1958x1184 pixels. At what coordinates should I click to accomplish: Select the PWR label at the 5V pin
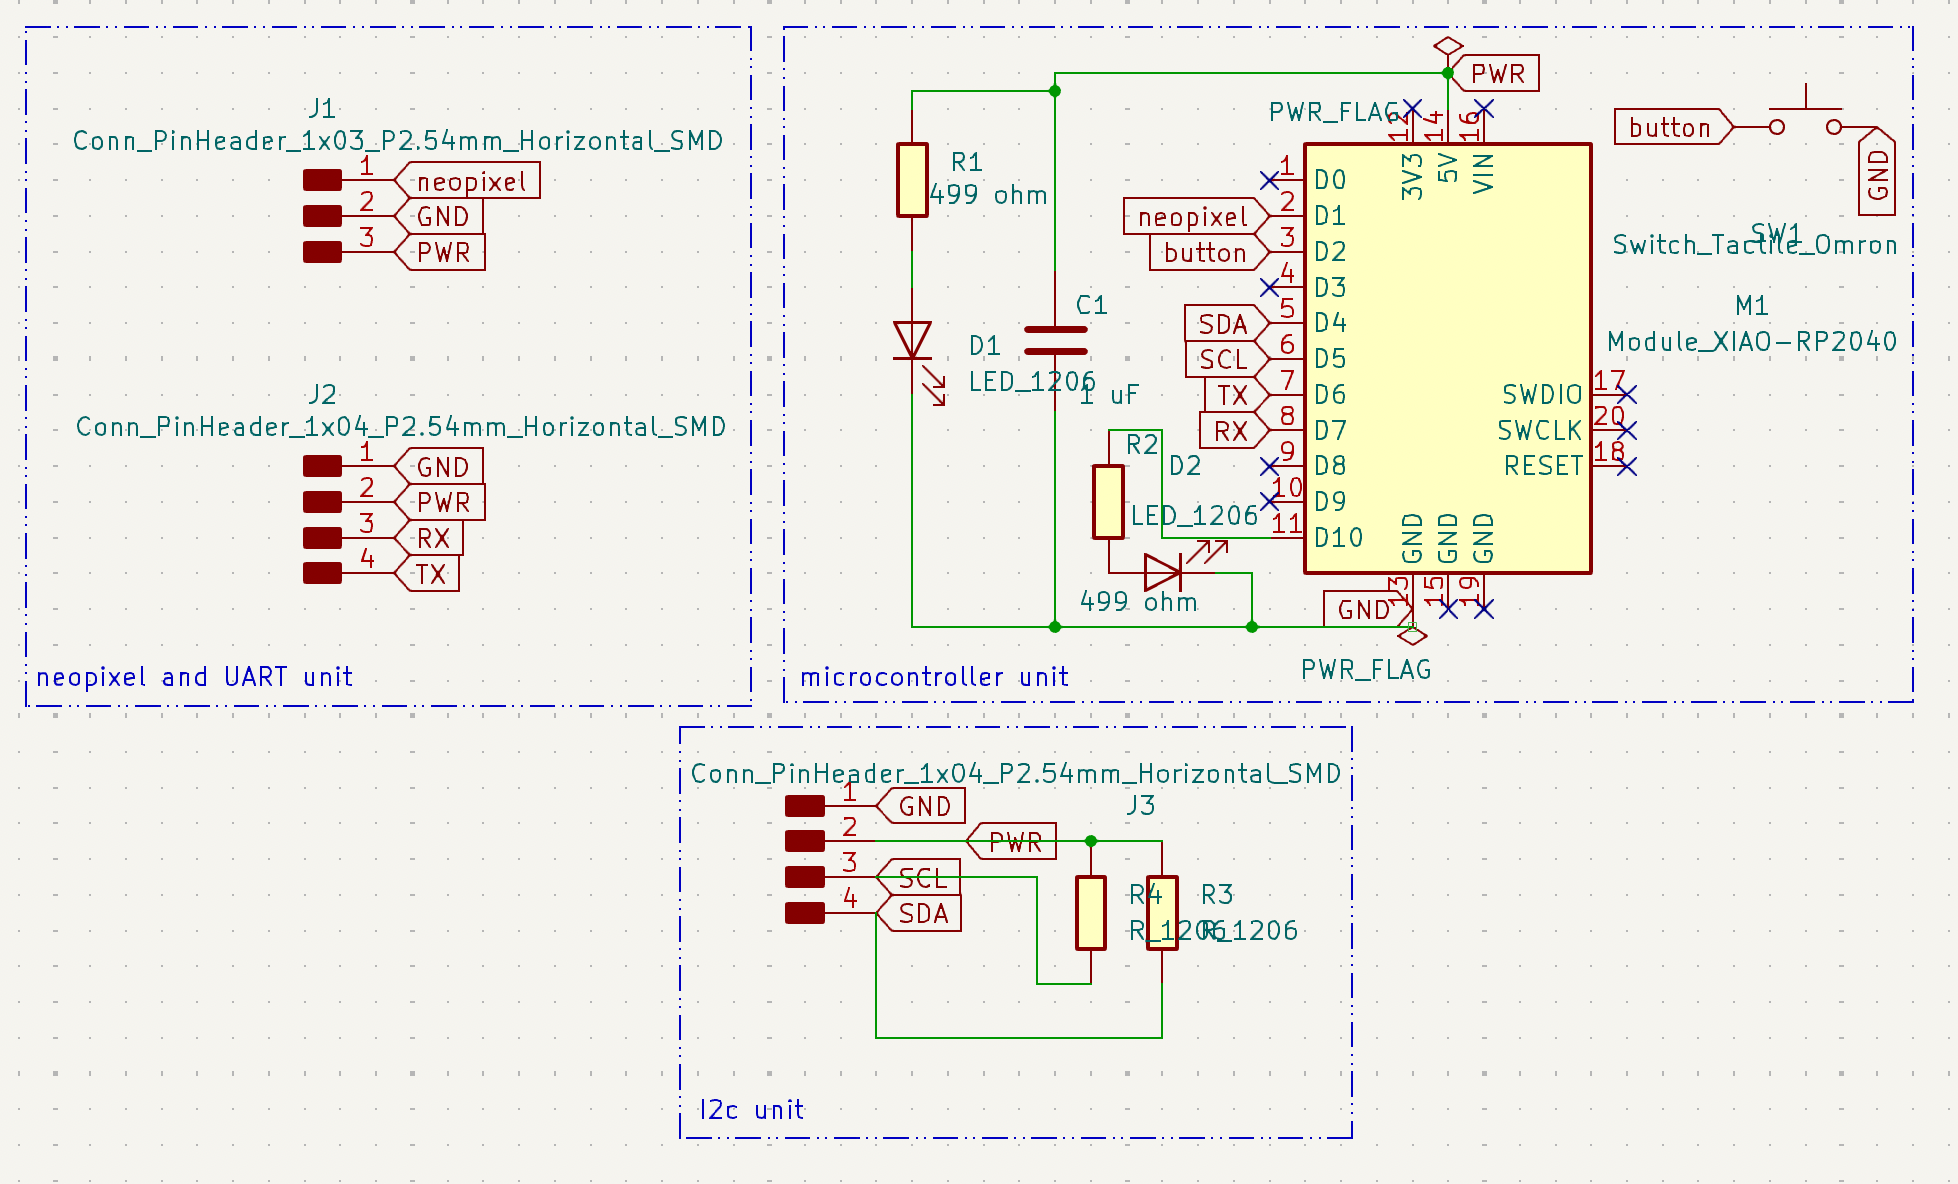click(1494, 73)
